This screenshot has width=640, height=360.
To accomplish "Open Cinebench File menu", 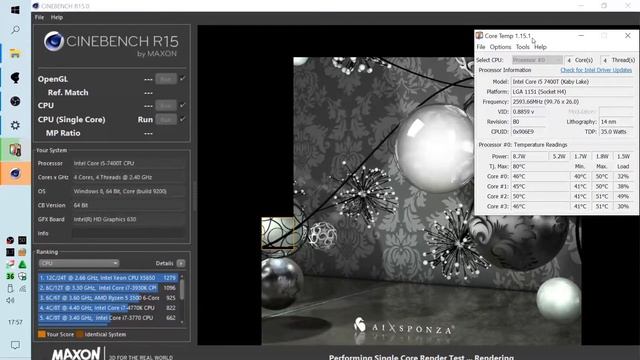I will click(39, 18).
